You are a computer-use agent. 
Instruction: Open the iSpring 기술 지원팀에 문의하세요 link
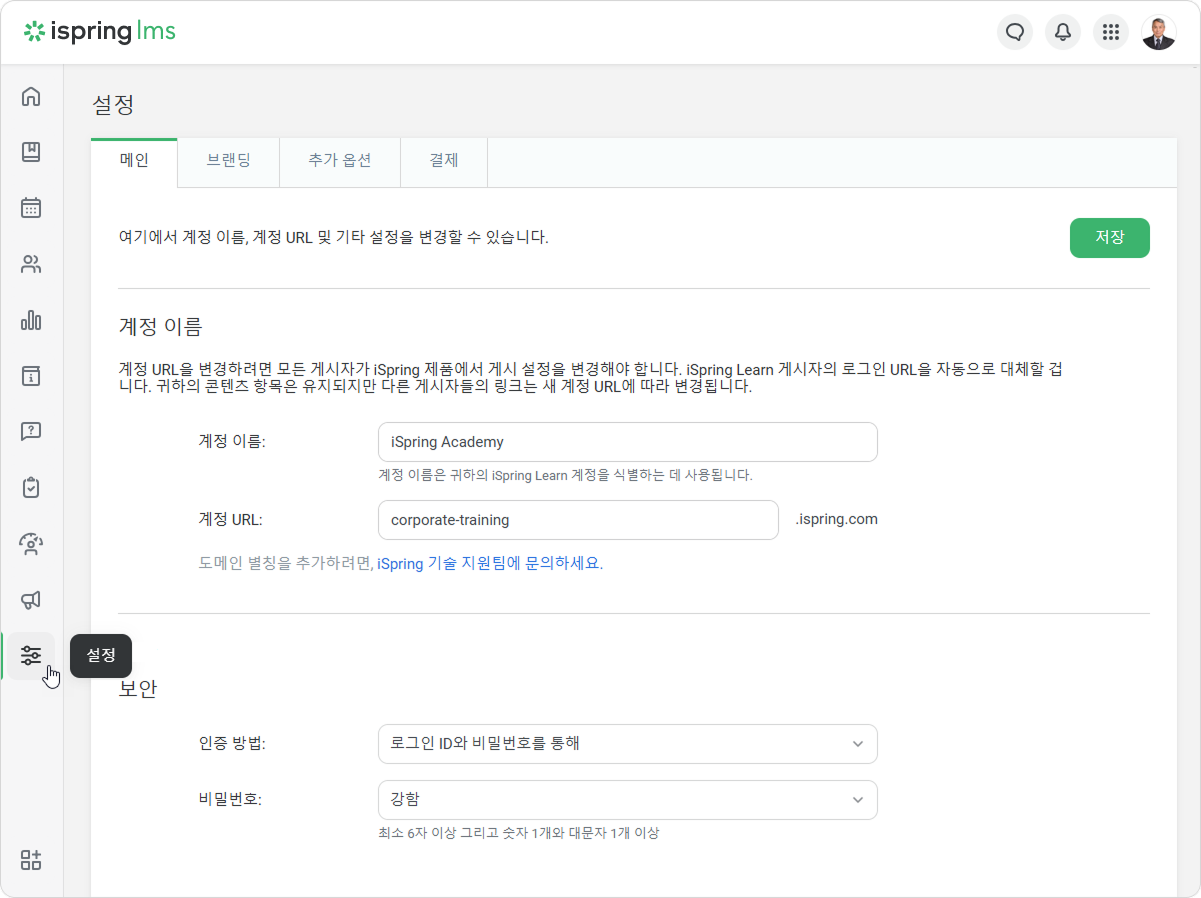[x=490, y=563]
